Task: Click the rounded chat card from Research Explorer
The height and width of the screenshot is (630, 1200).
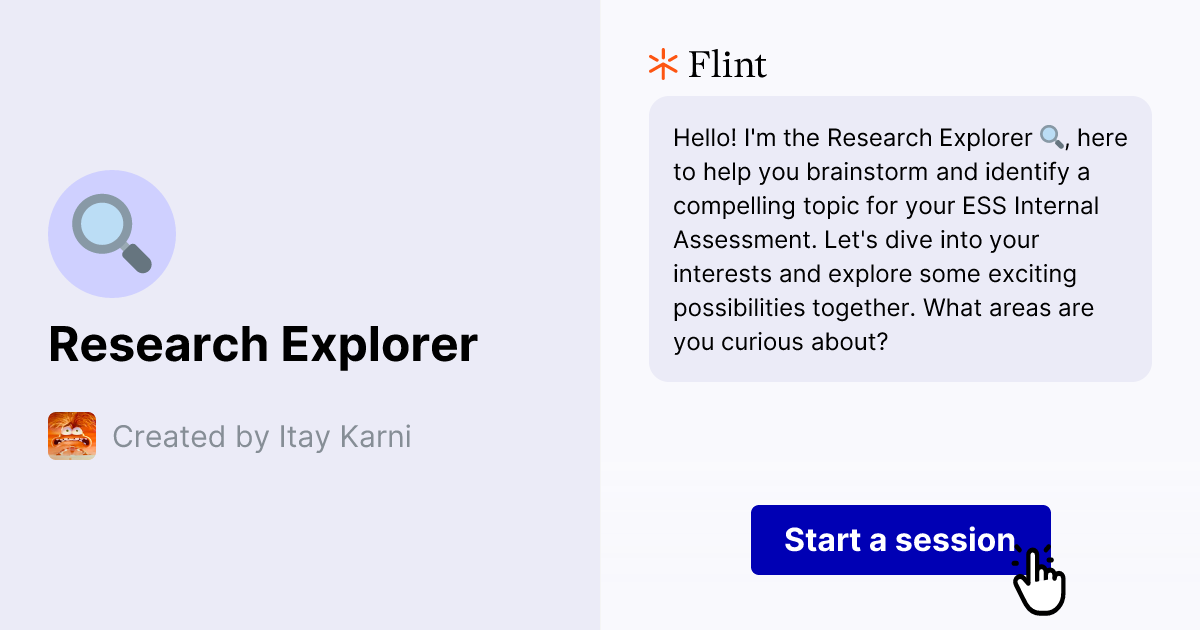Action: 900,238
